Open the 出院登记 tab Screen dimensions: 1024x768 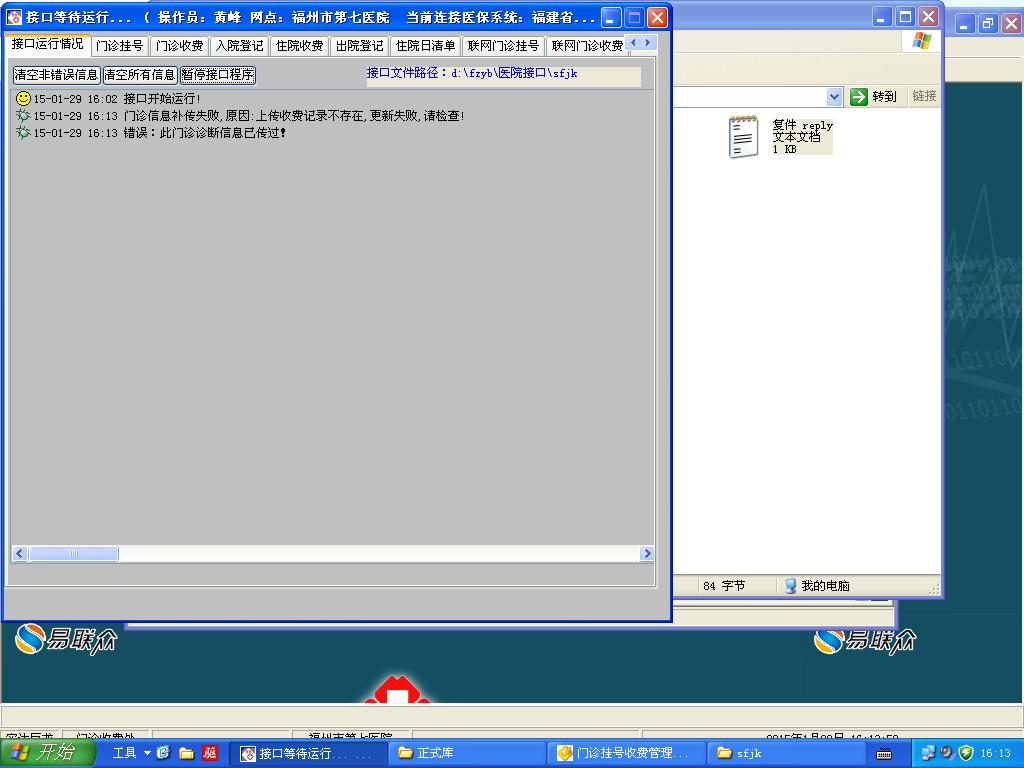(360, 46)
